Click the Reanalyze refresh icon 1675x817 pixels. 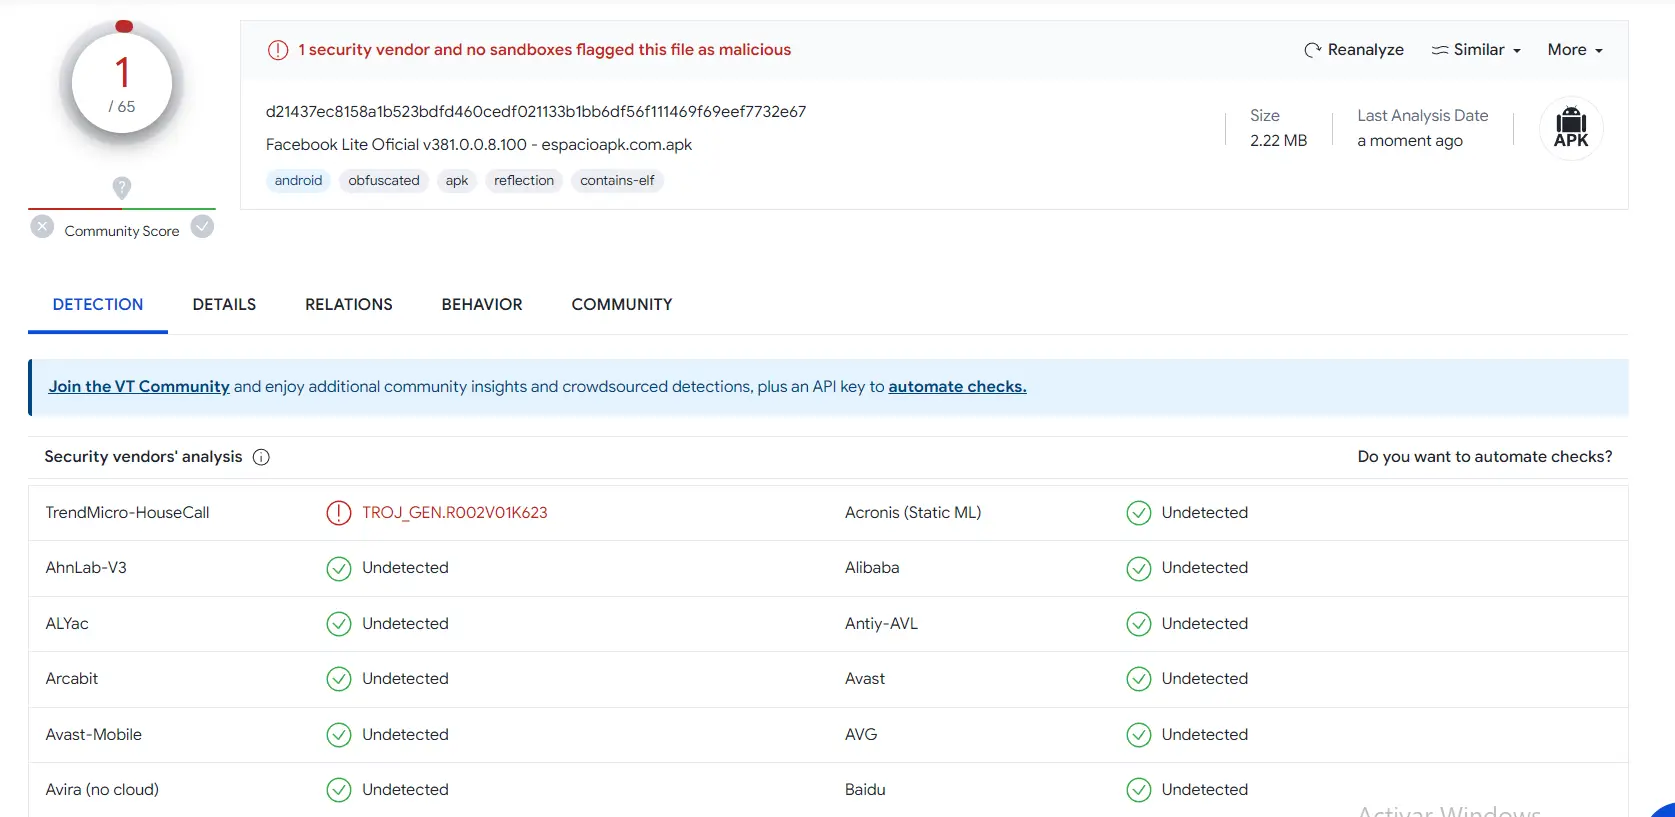(1312, 50)
